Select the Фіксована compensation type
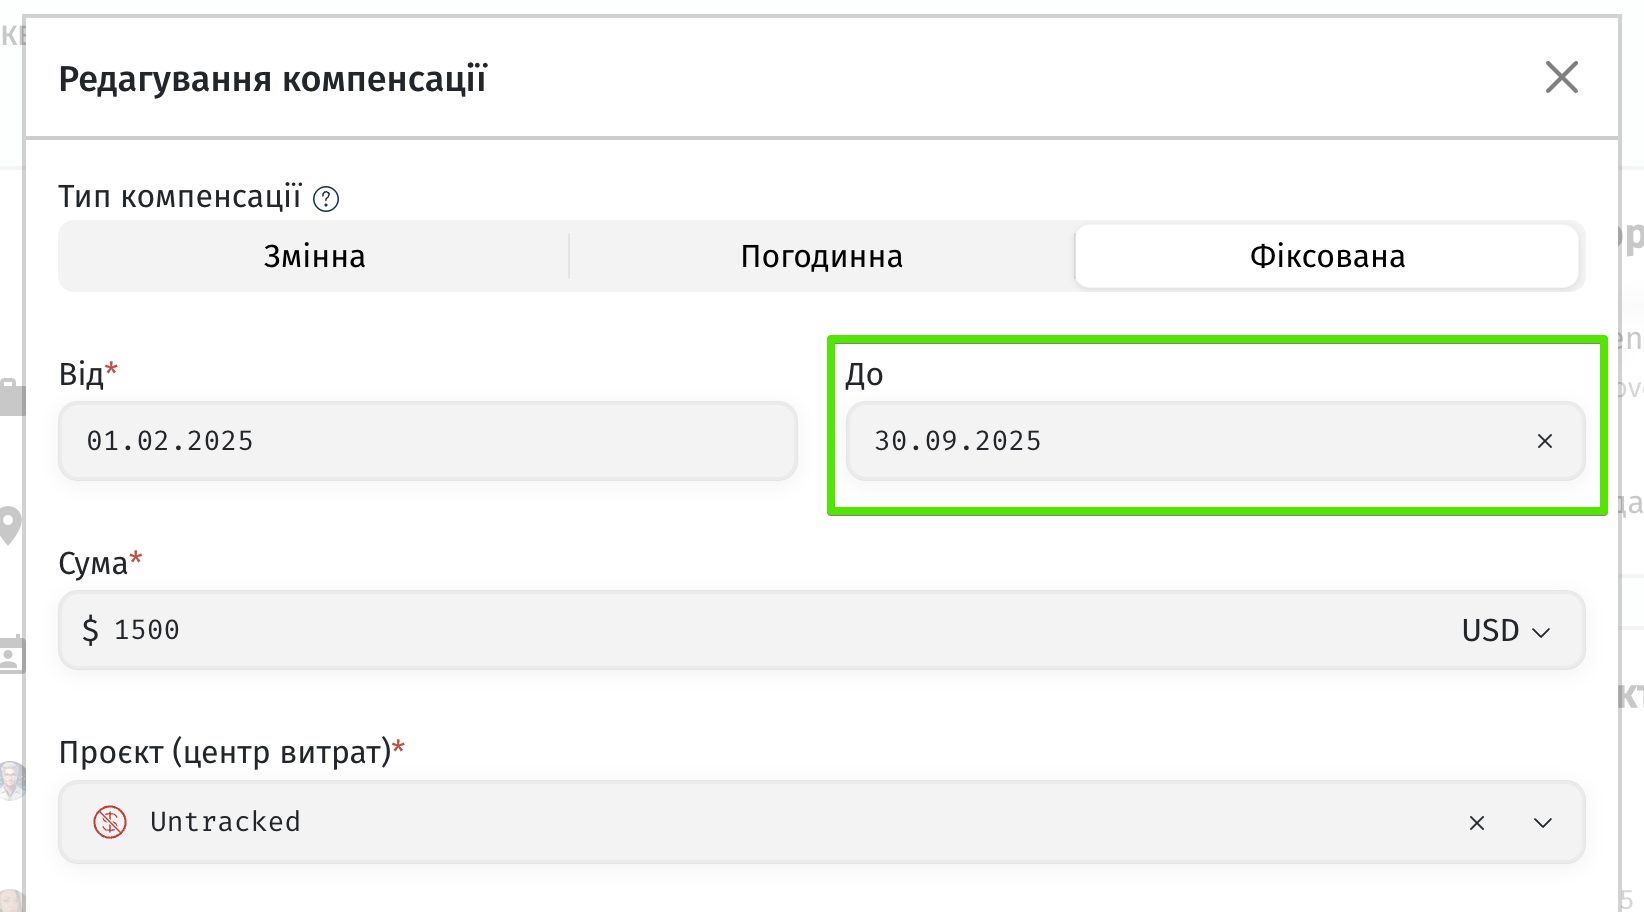 click(1326, 257)
